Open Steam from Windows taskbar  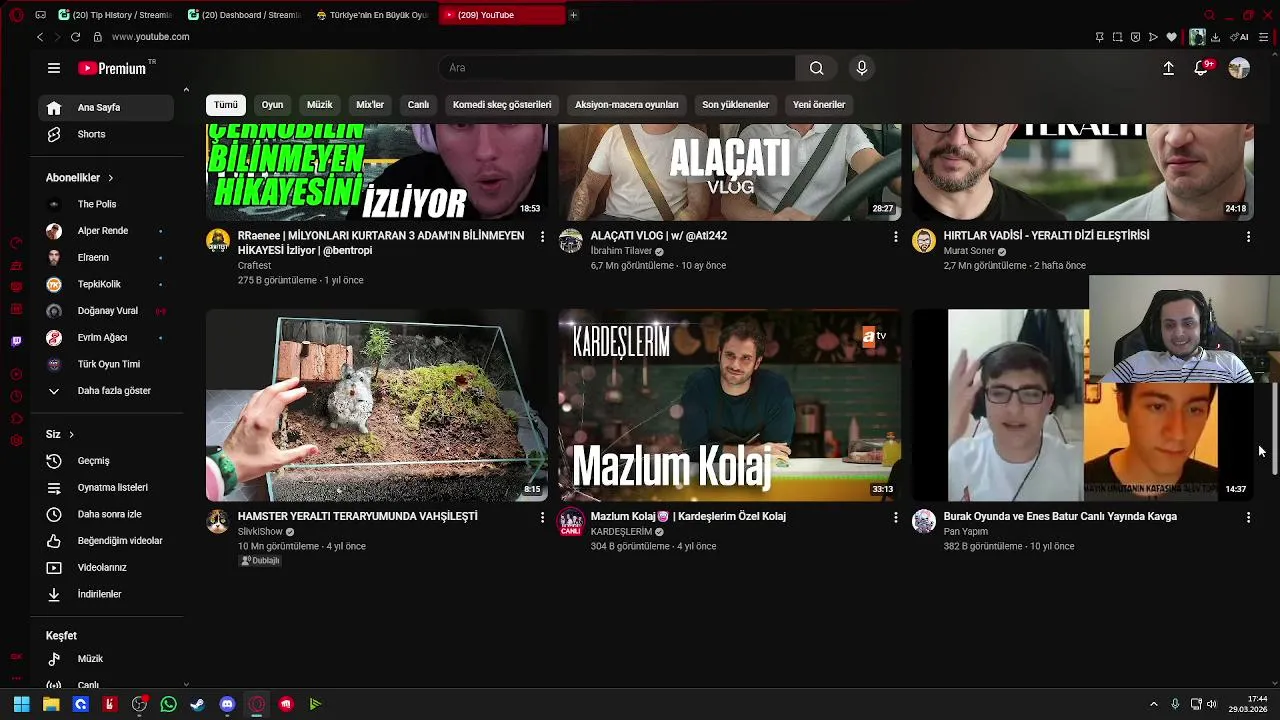click(x=197, y=704)
